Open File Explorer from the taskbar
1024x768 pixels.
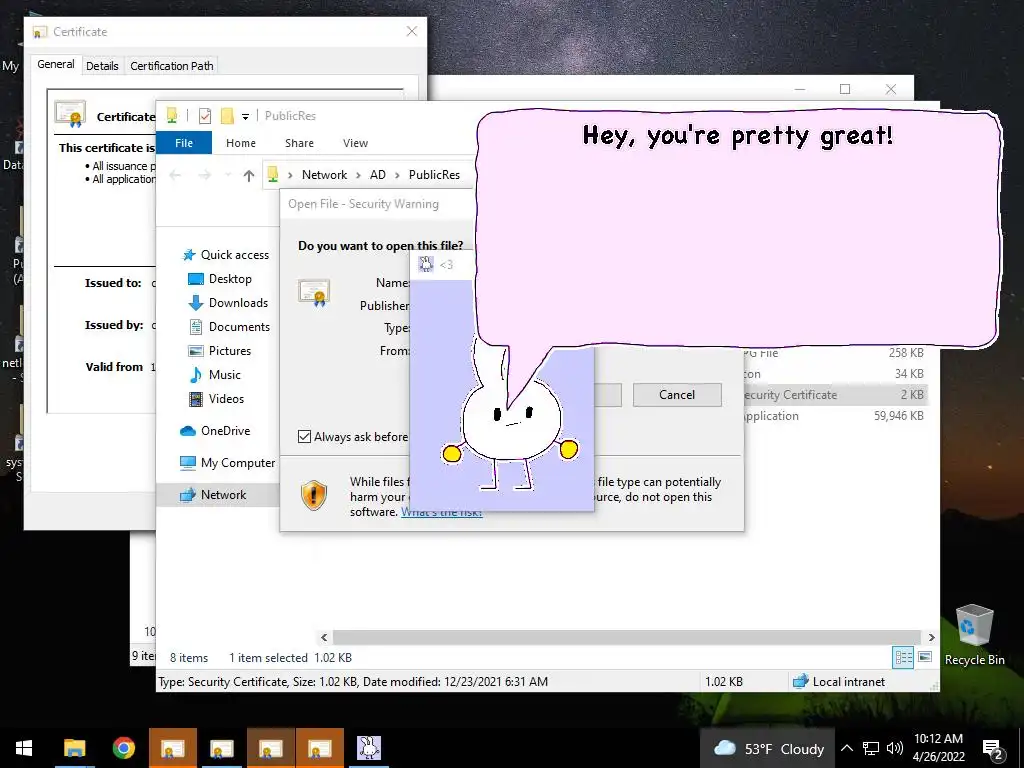(74, 748)
